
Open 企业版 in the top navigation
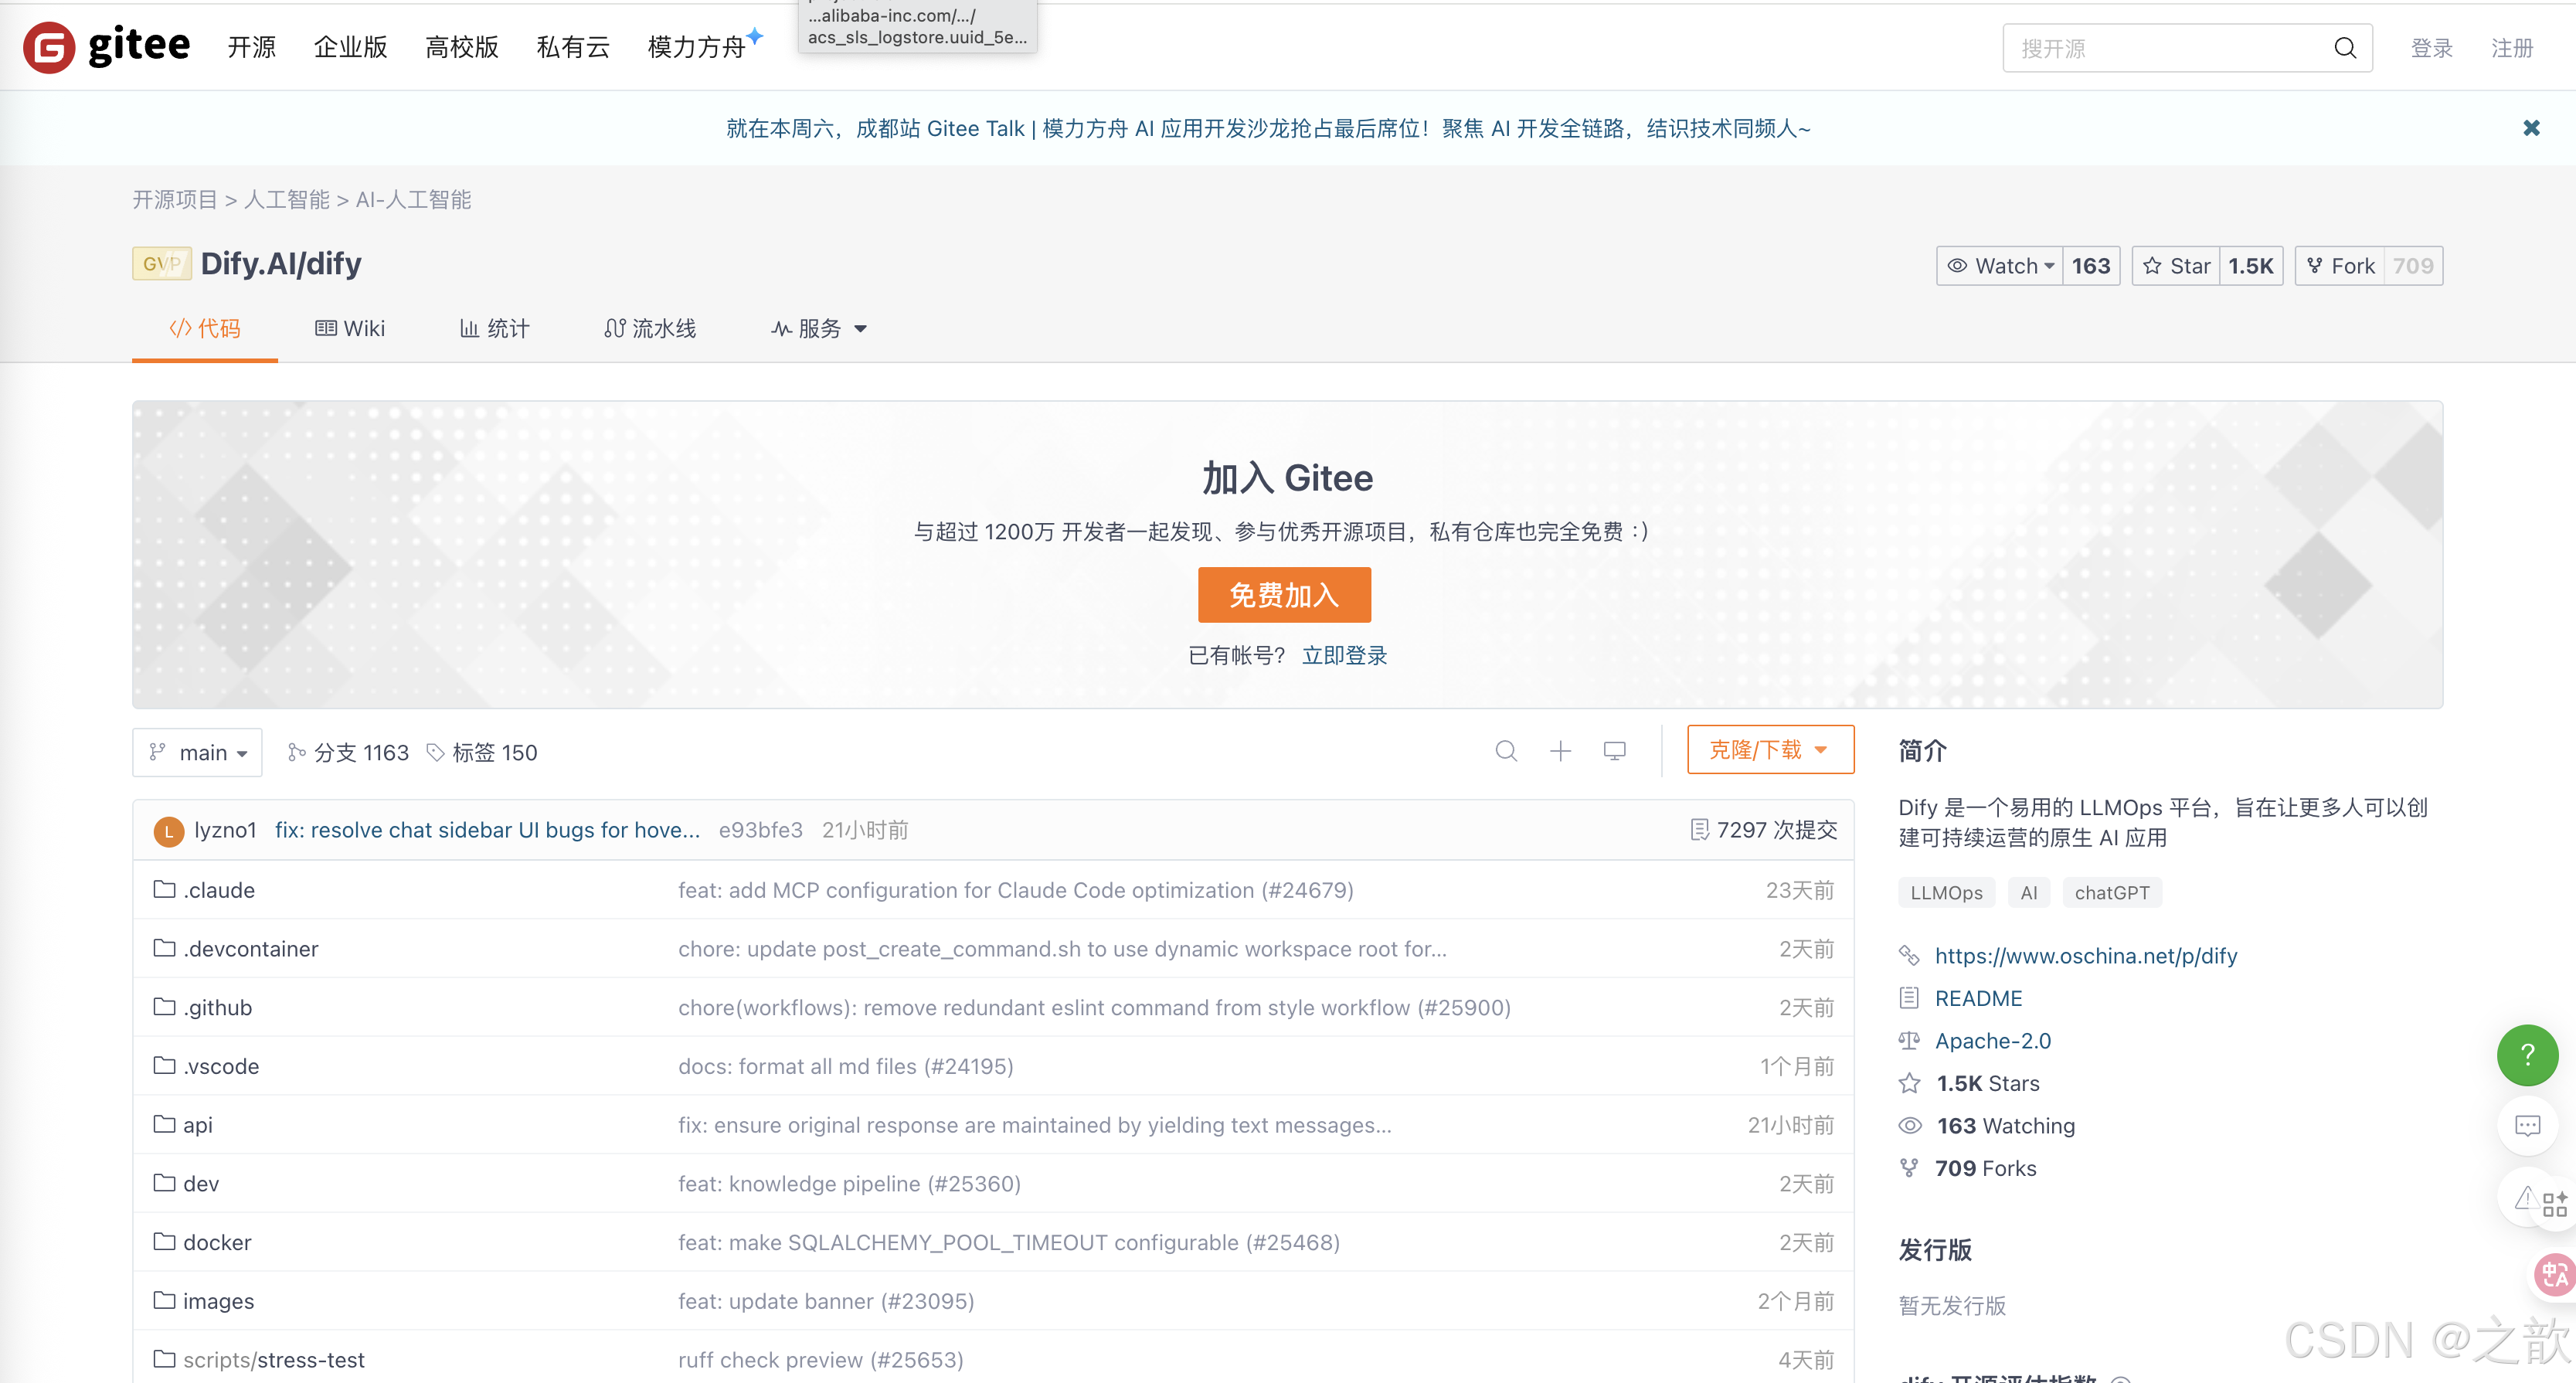click(x=350, y=47)
